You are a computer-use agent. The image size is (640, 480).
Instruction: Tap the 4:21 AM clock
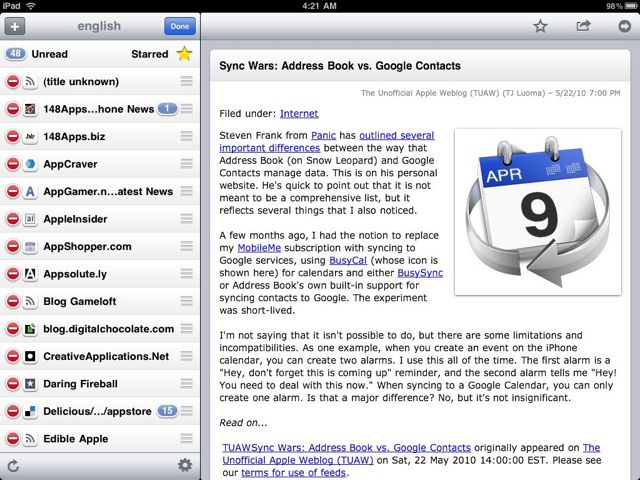pyautogui.click(x=320, y=6)
